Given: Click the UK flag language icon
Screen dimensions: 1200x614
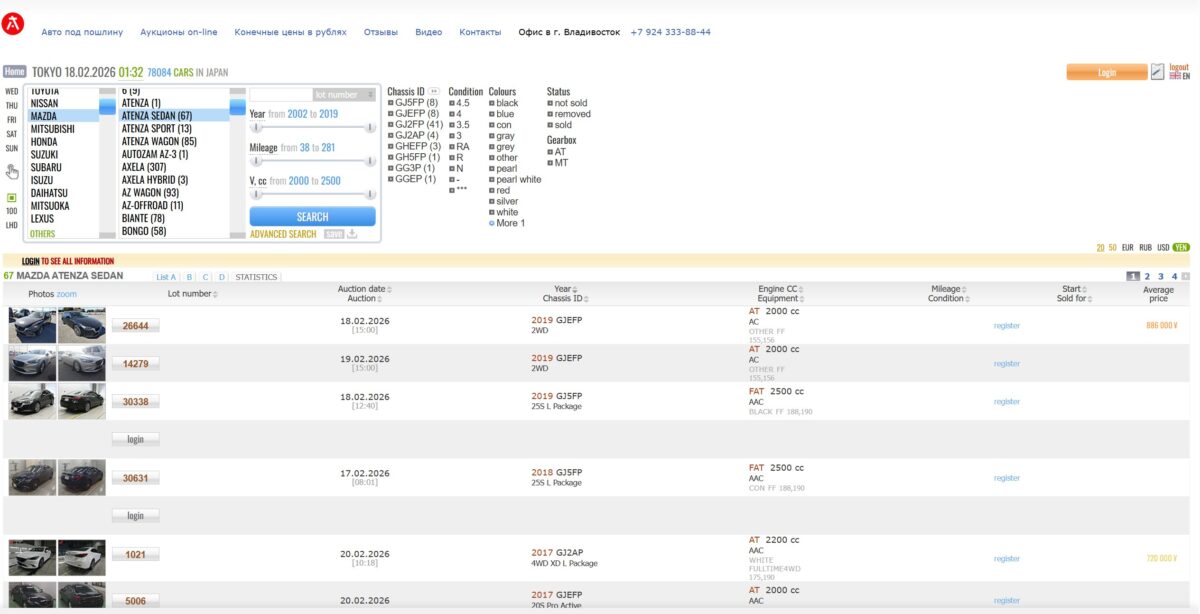Looking at the screenshot, I should coord(1175,76).
